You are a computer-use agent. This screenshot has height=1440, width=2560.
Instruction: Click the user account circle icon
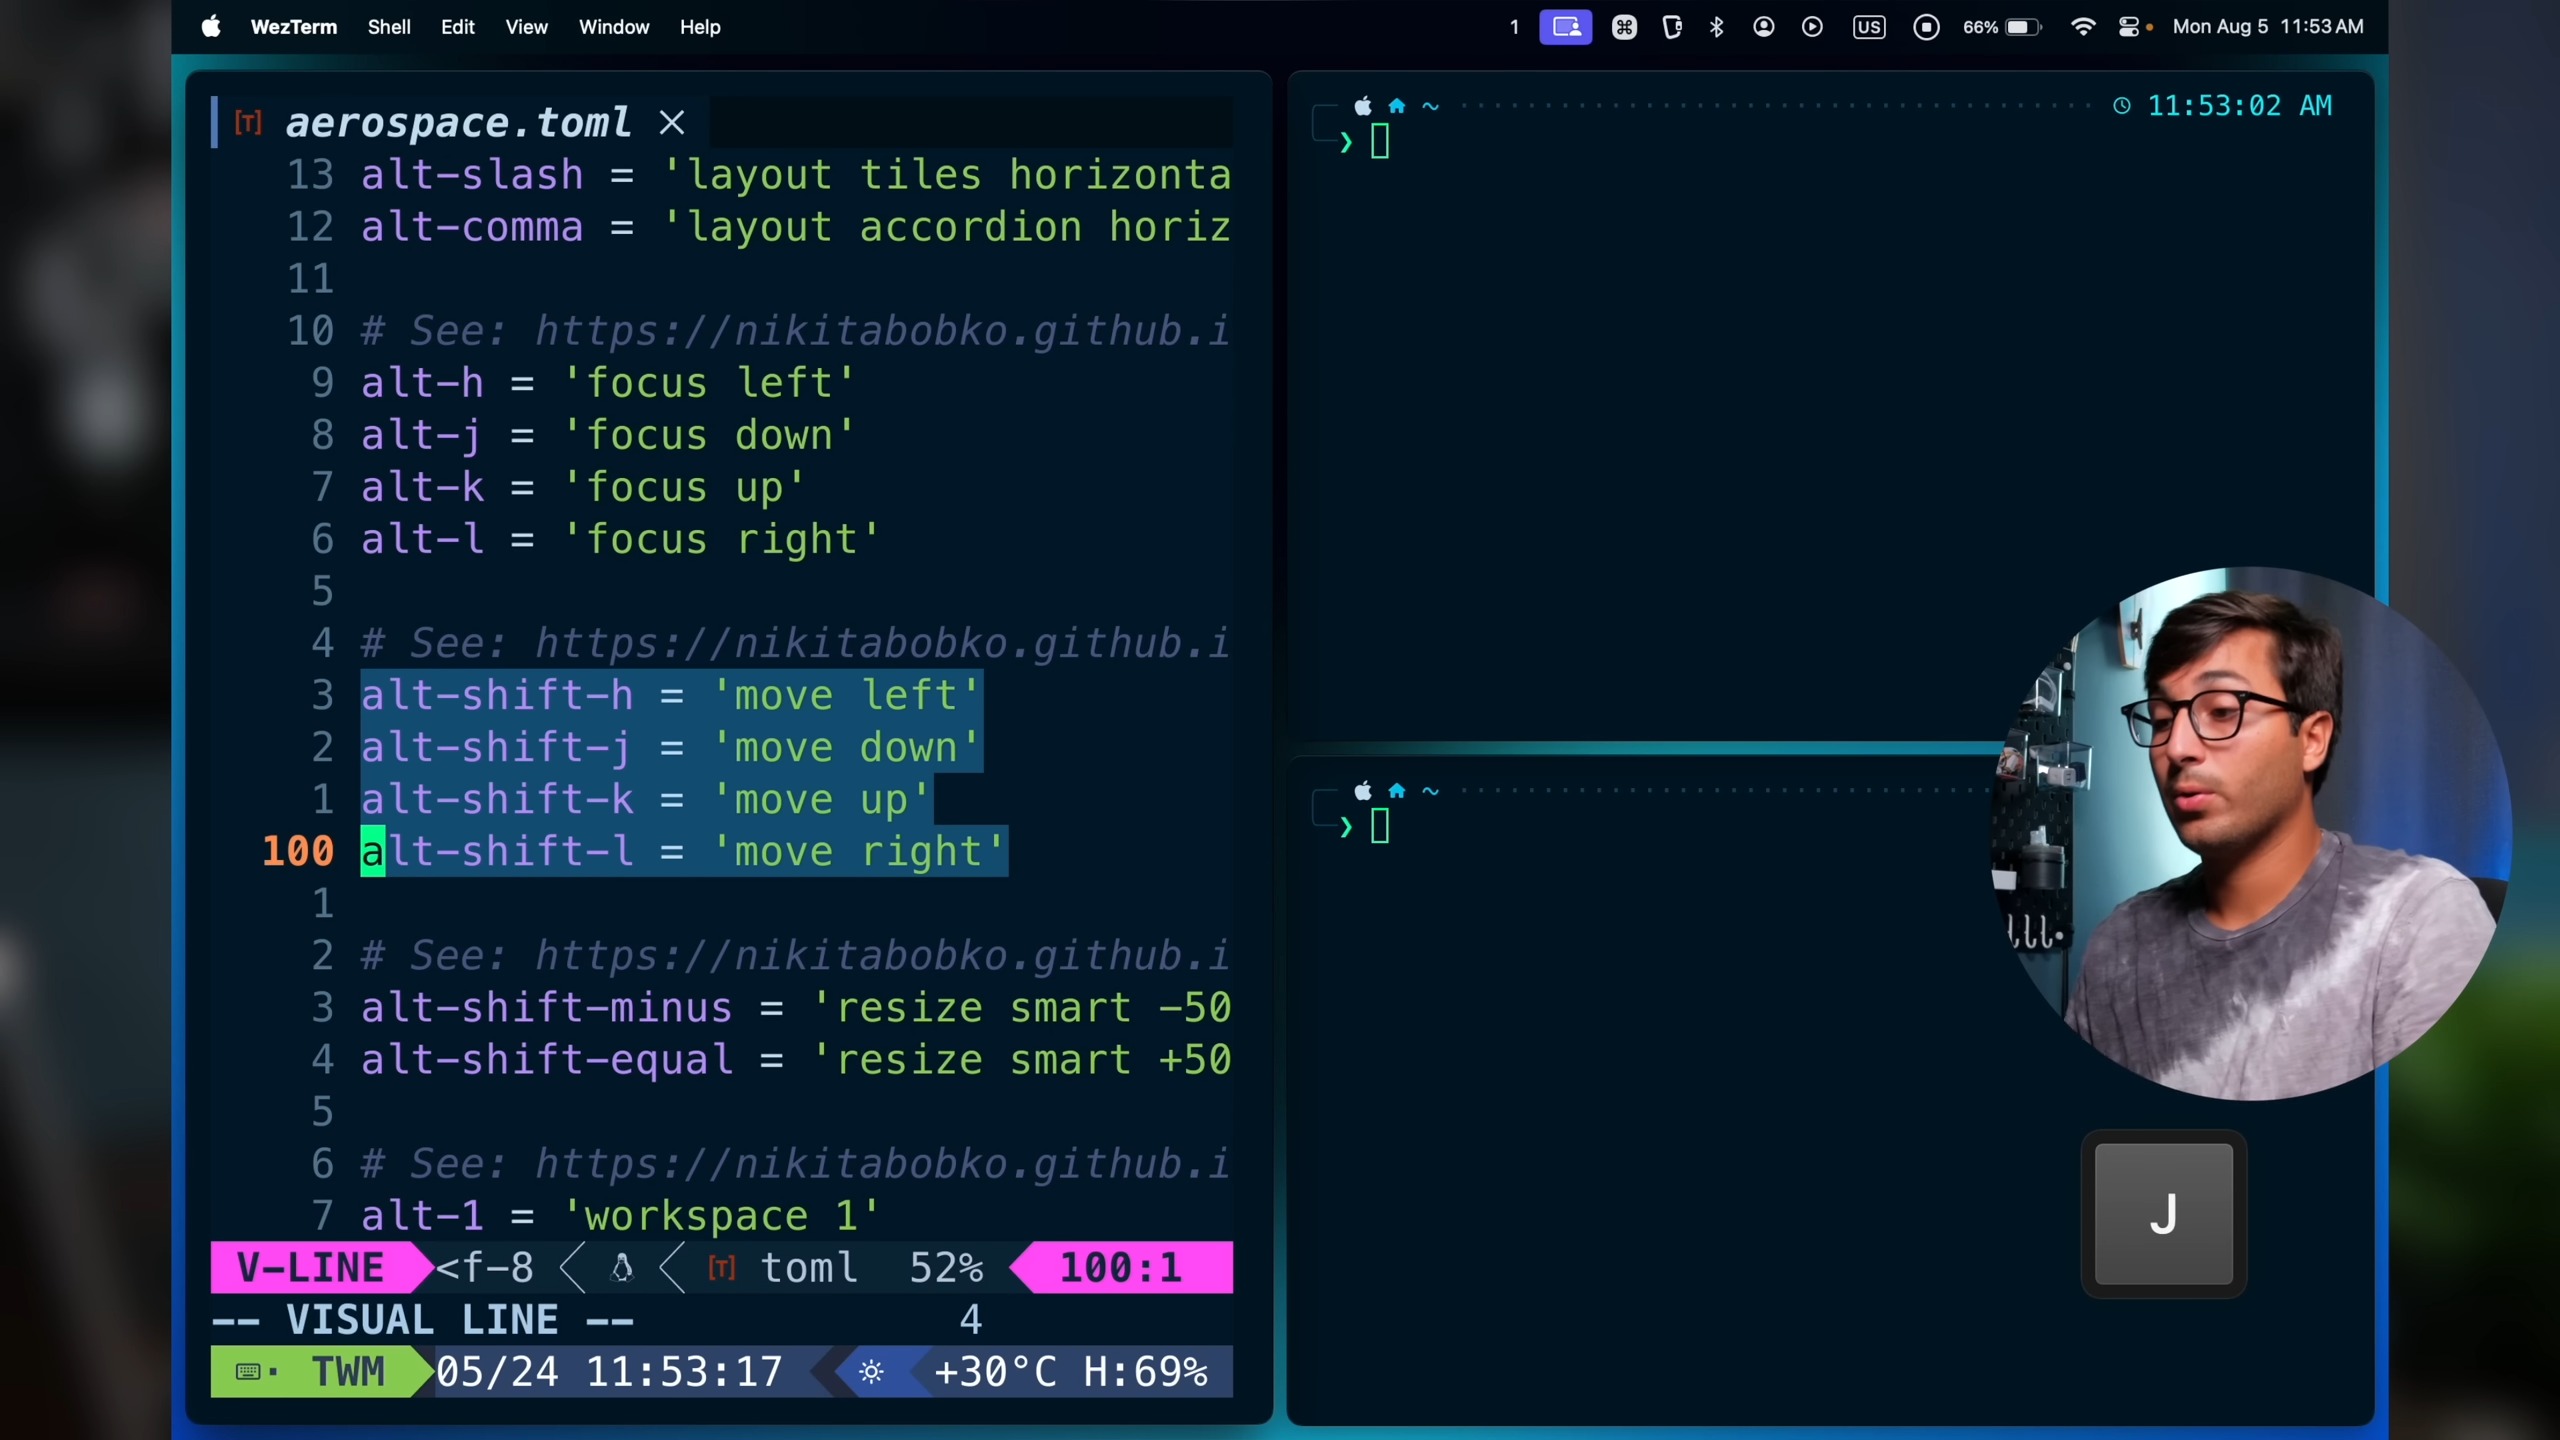coord(1763,27)
